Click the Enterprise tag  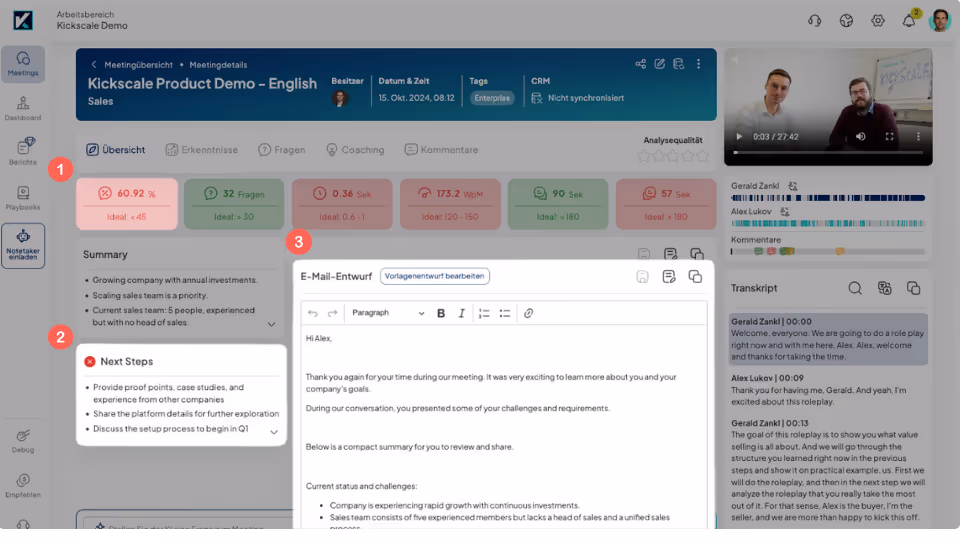[492, 98]
